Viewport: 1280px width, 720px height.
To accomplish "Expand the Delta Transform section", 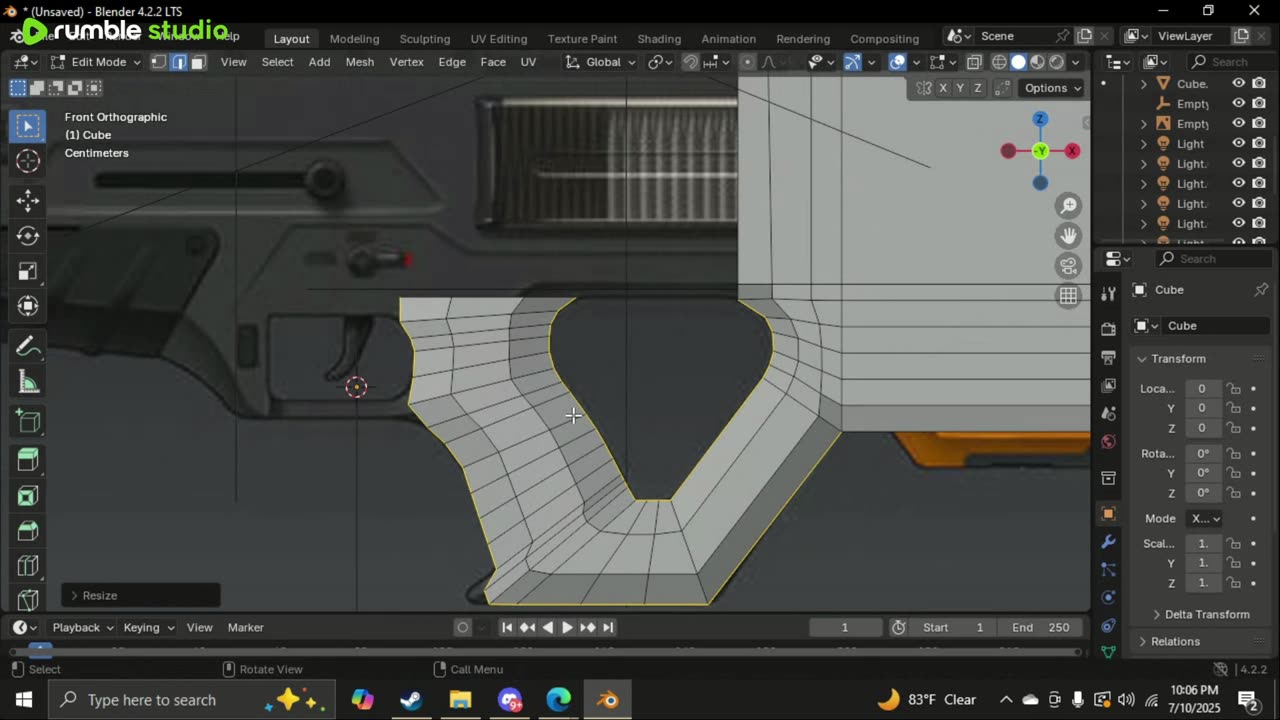I will (1206, 614).
